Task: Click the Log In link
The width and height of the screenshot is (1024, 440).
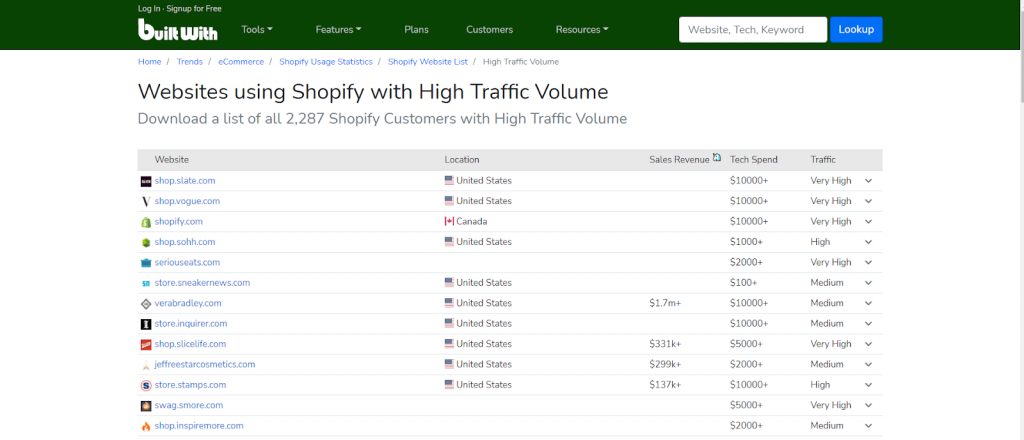Action: 149,8
